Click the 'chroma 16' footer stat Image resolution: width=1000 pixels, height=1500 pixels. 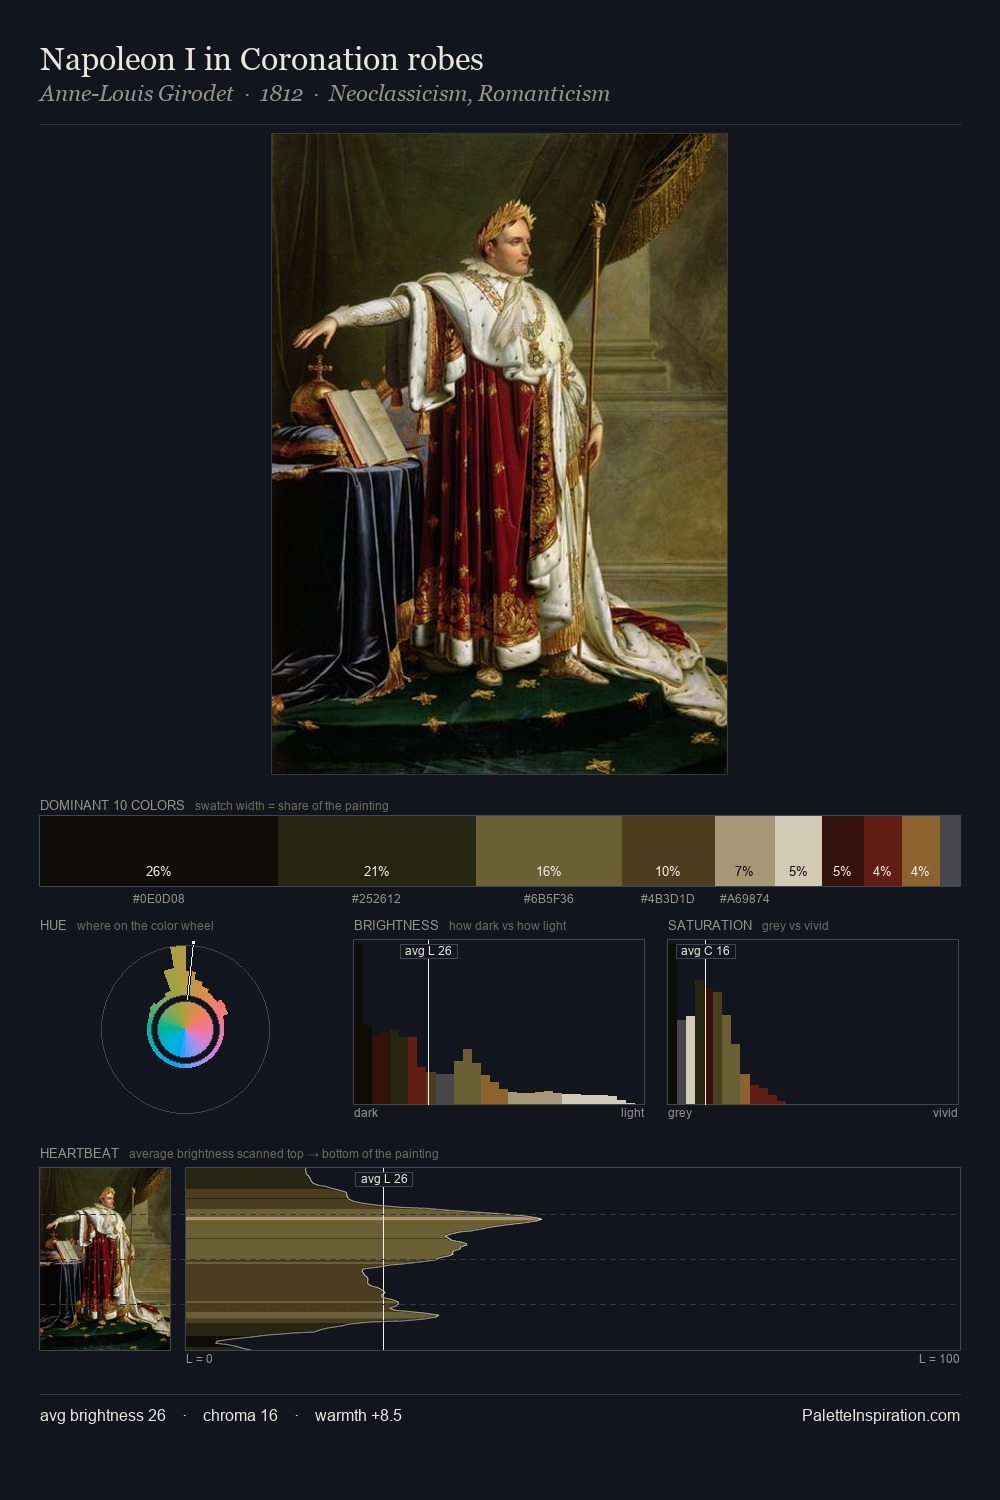click(240, 1416)
